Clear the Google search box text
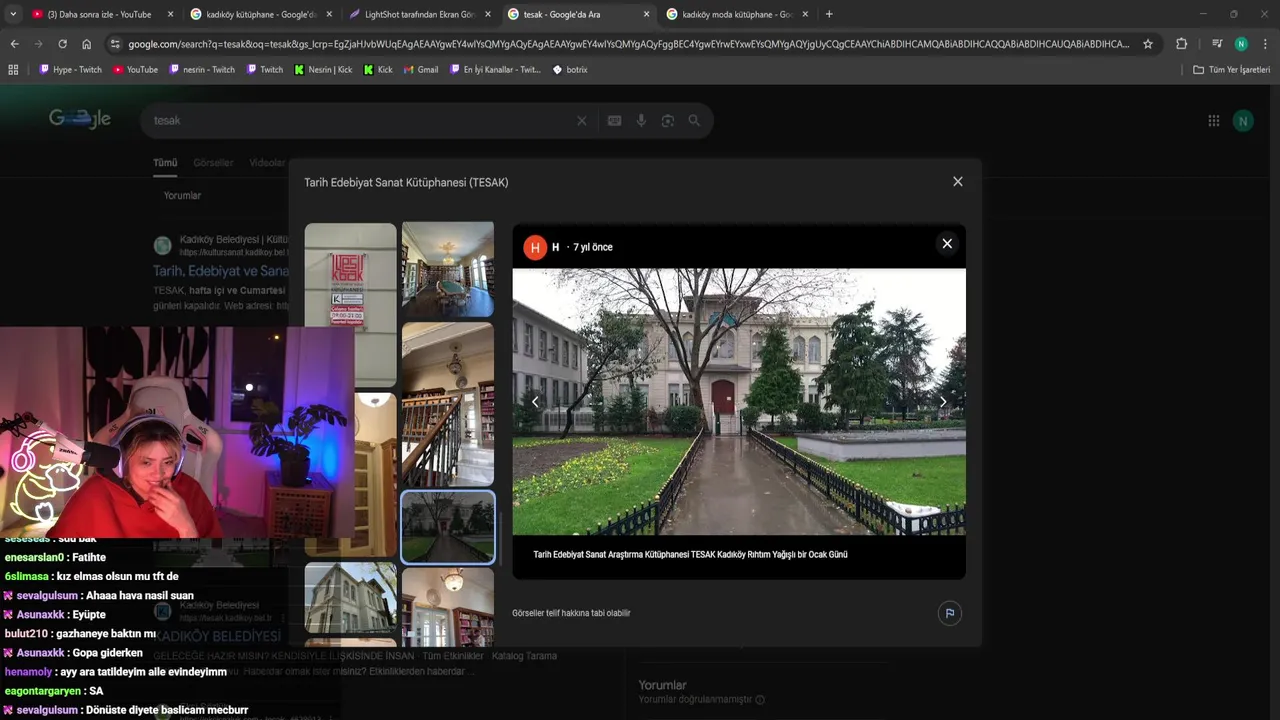 coord(582,121)
